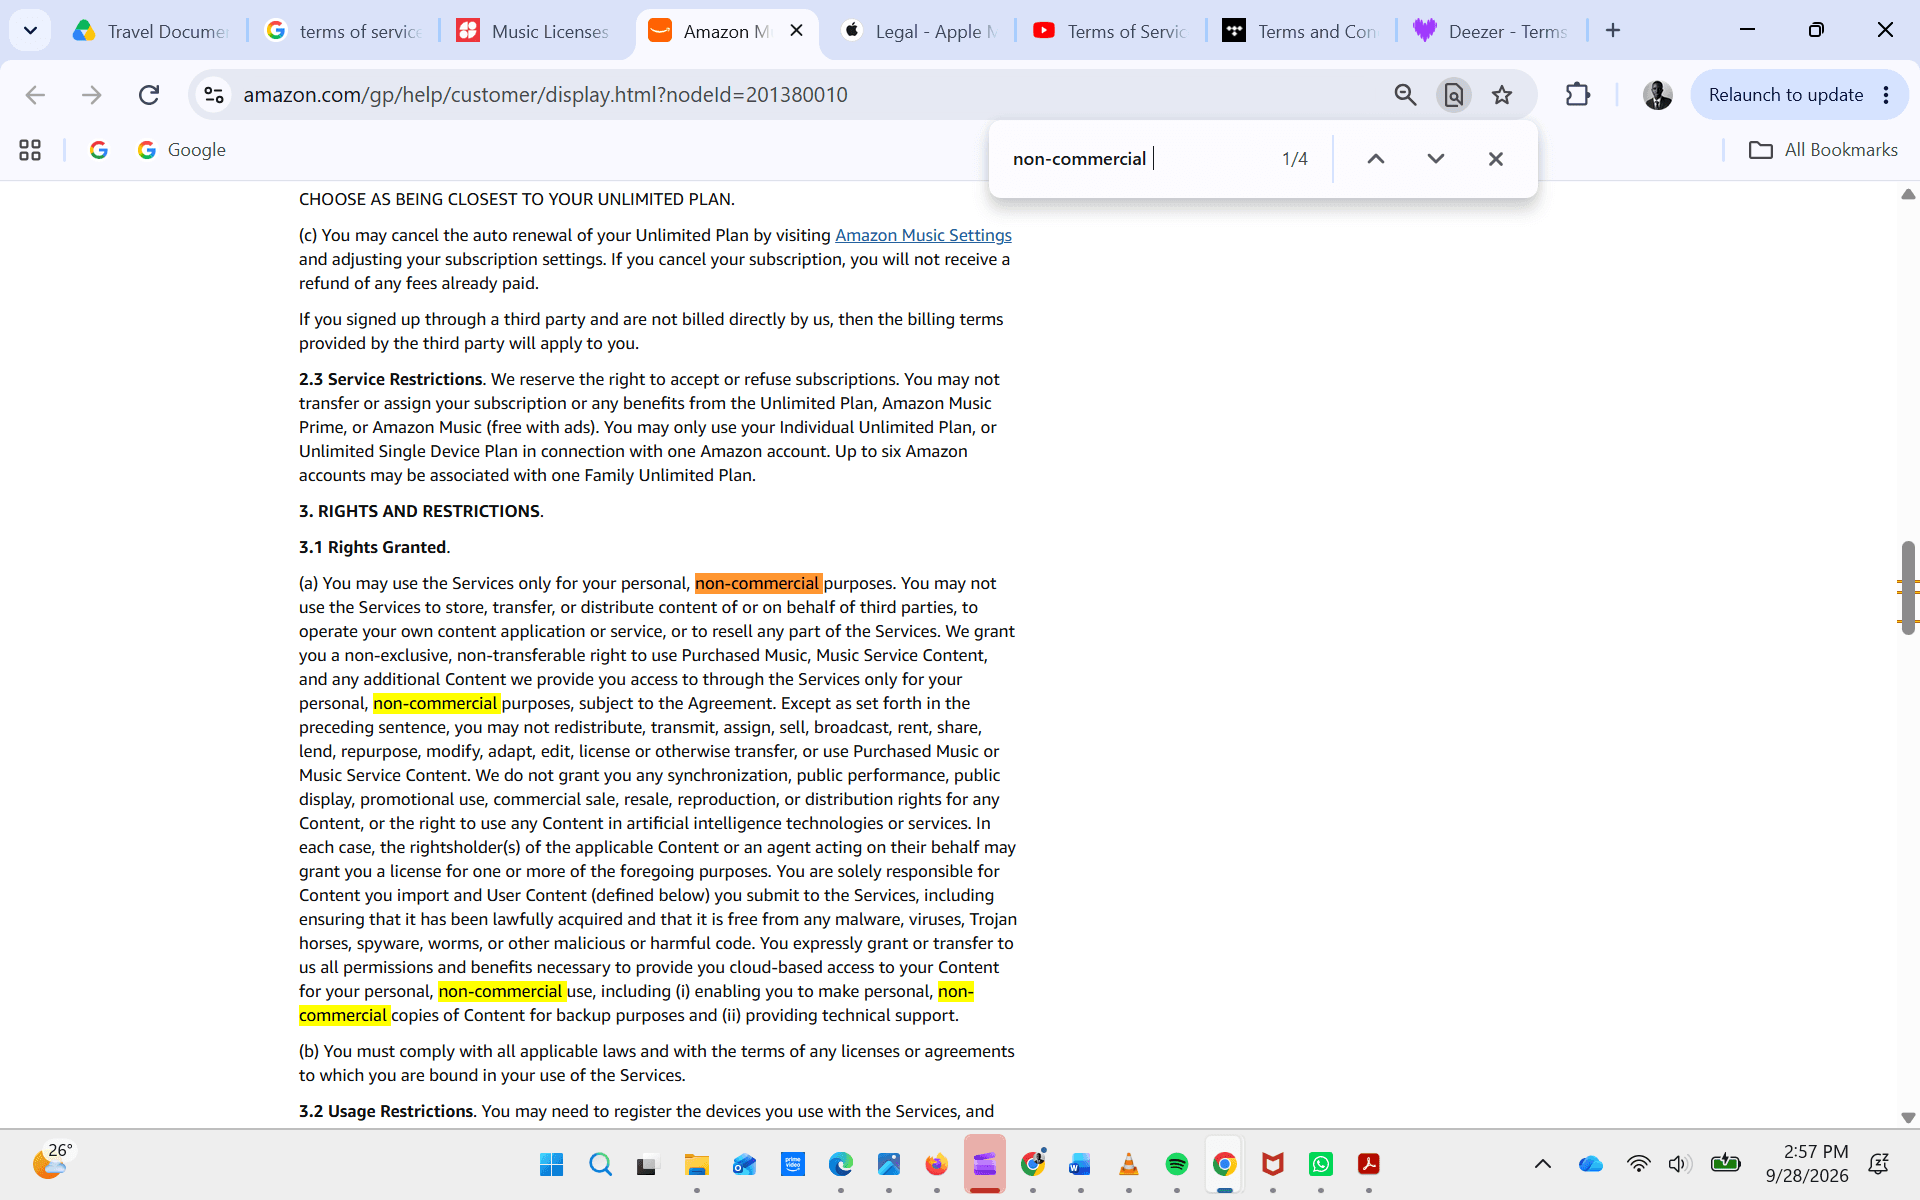This screenshot has height=1200, width=1920.
Task: Open the Extensions puzzle icon
Action: point(1577,95)
